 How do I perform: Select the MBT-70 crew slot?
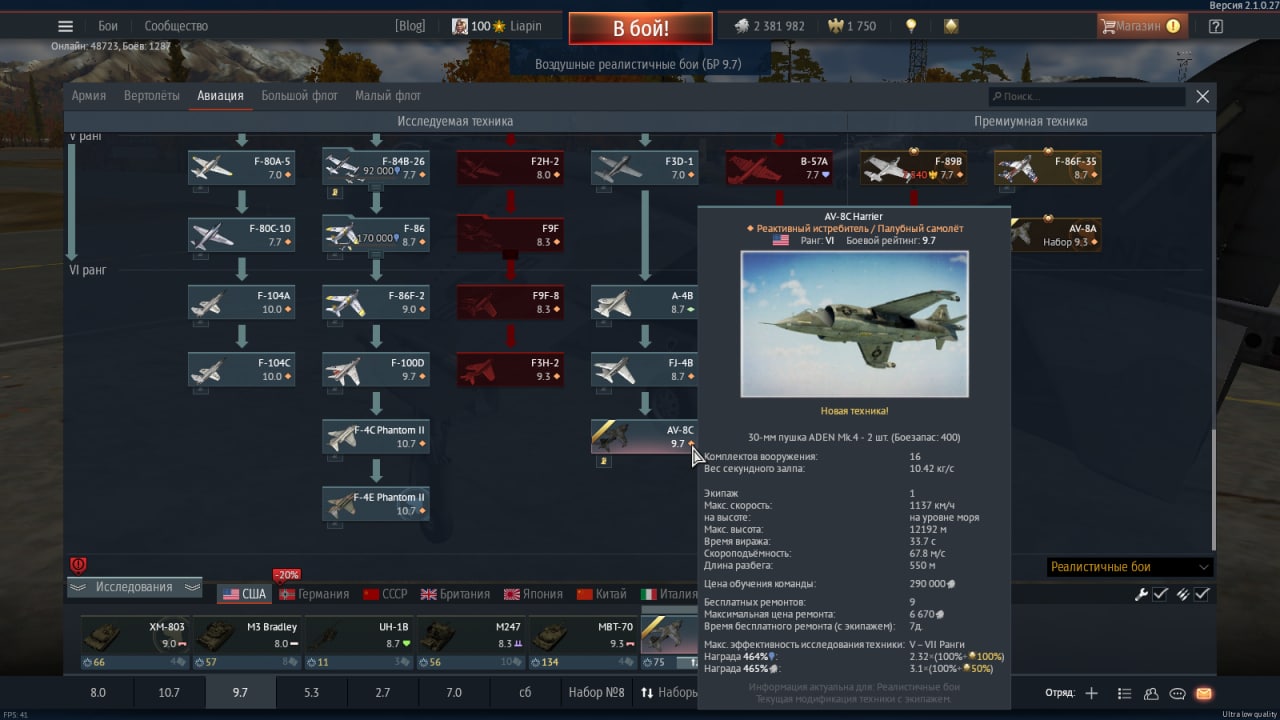click(x=582, y=642)
